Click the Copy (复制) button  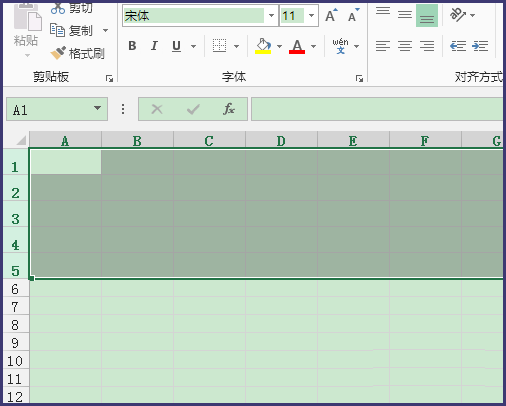71,31
